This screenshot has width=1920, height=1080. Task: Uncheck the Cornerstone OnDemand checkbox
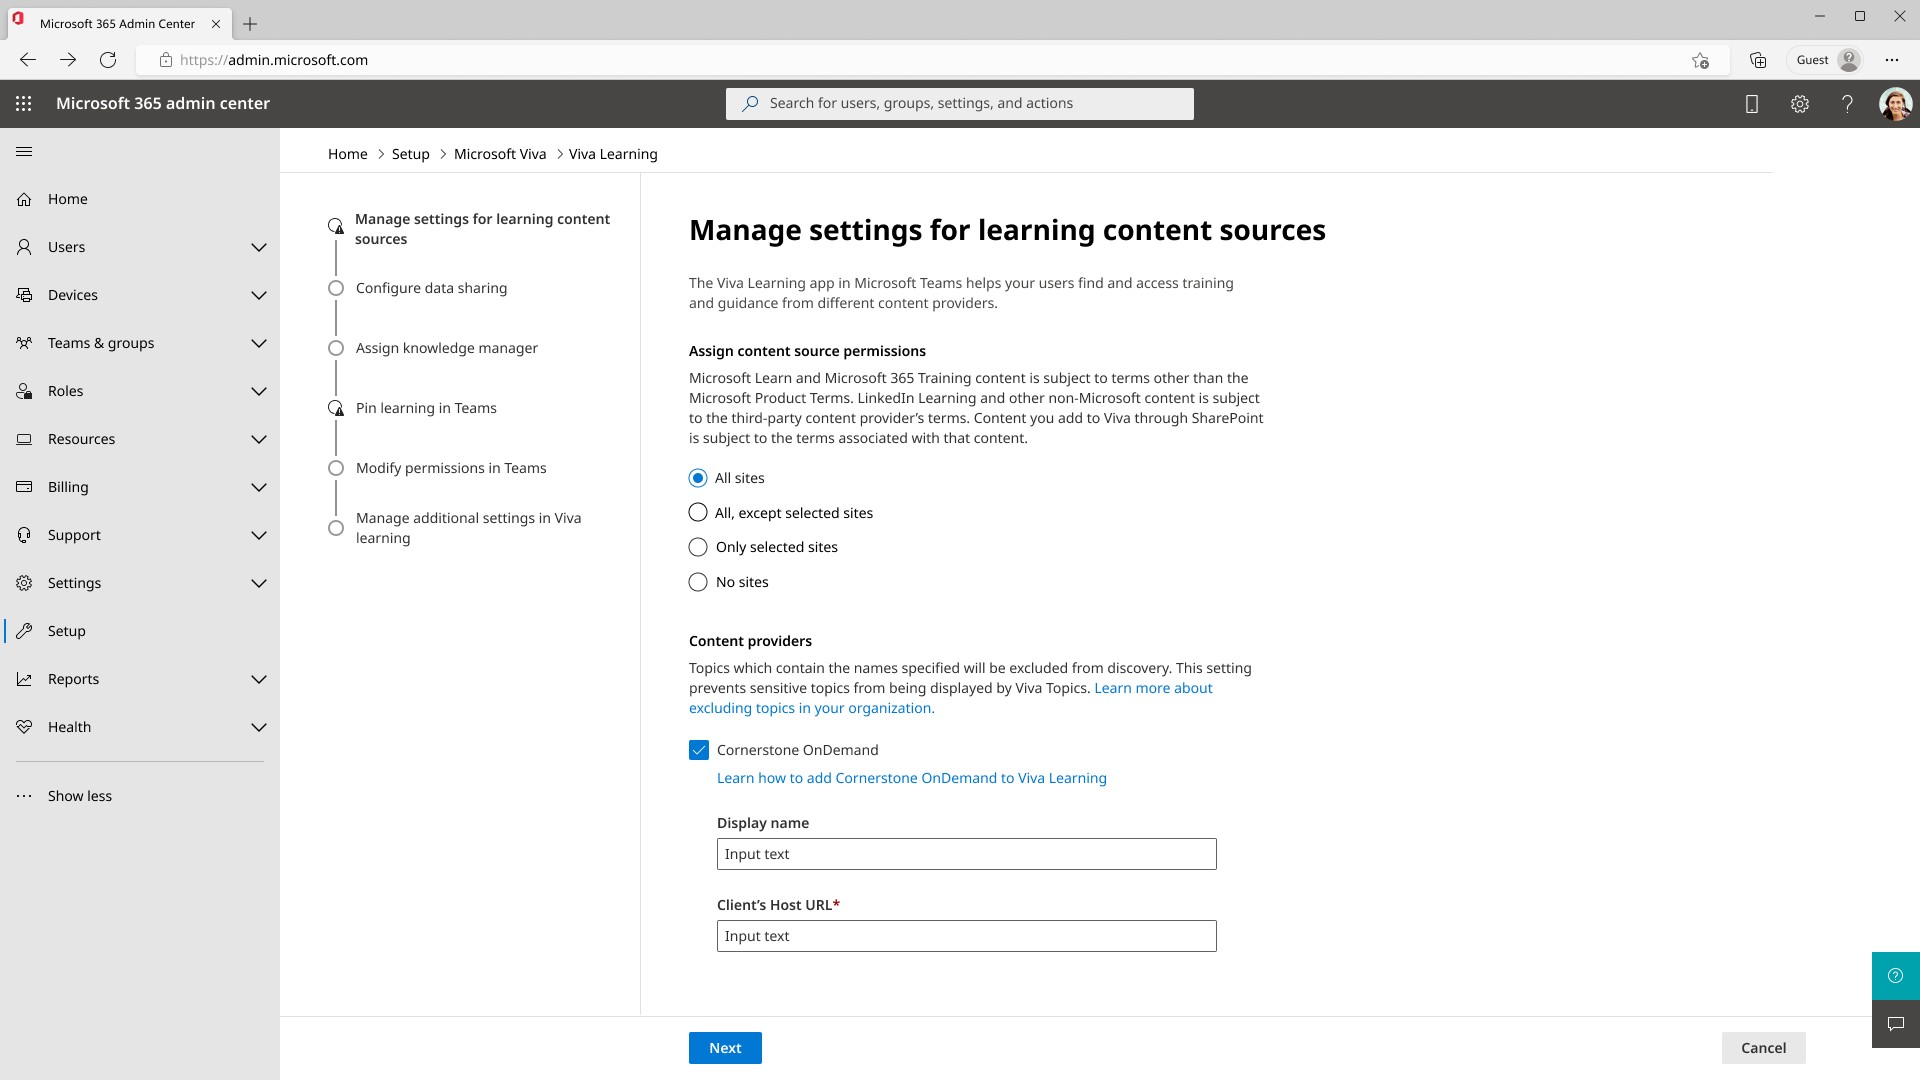tap(699, 750)
